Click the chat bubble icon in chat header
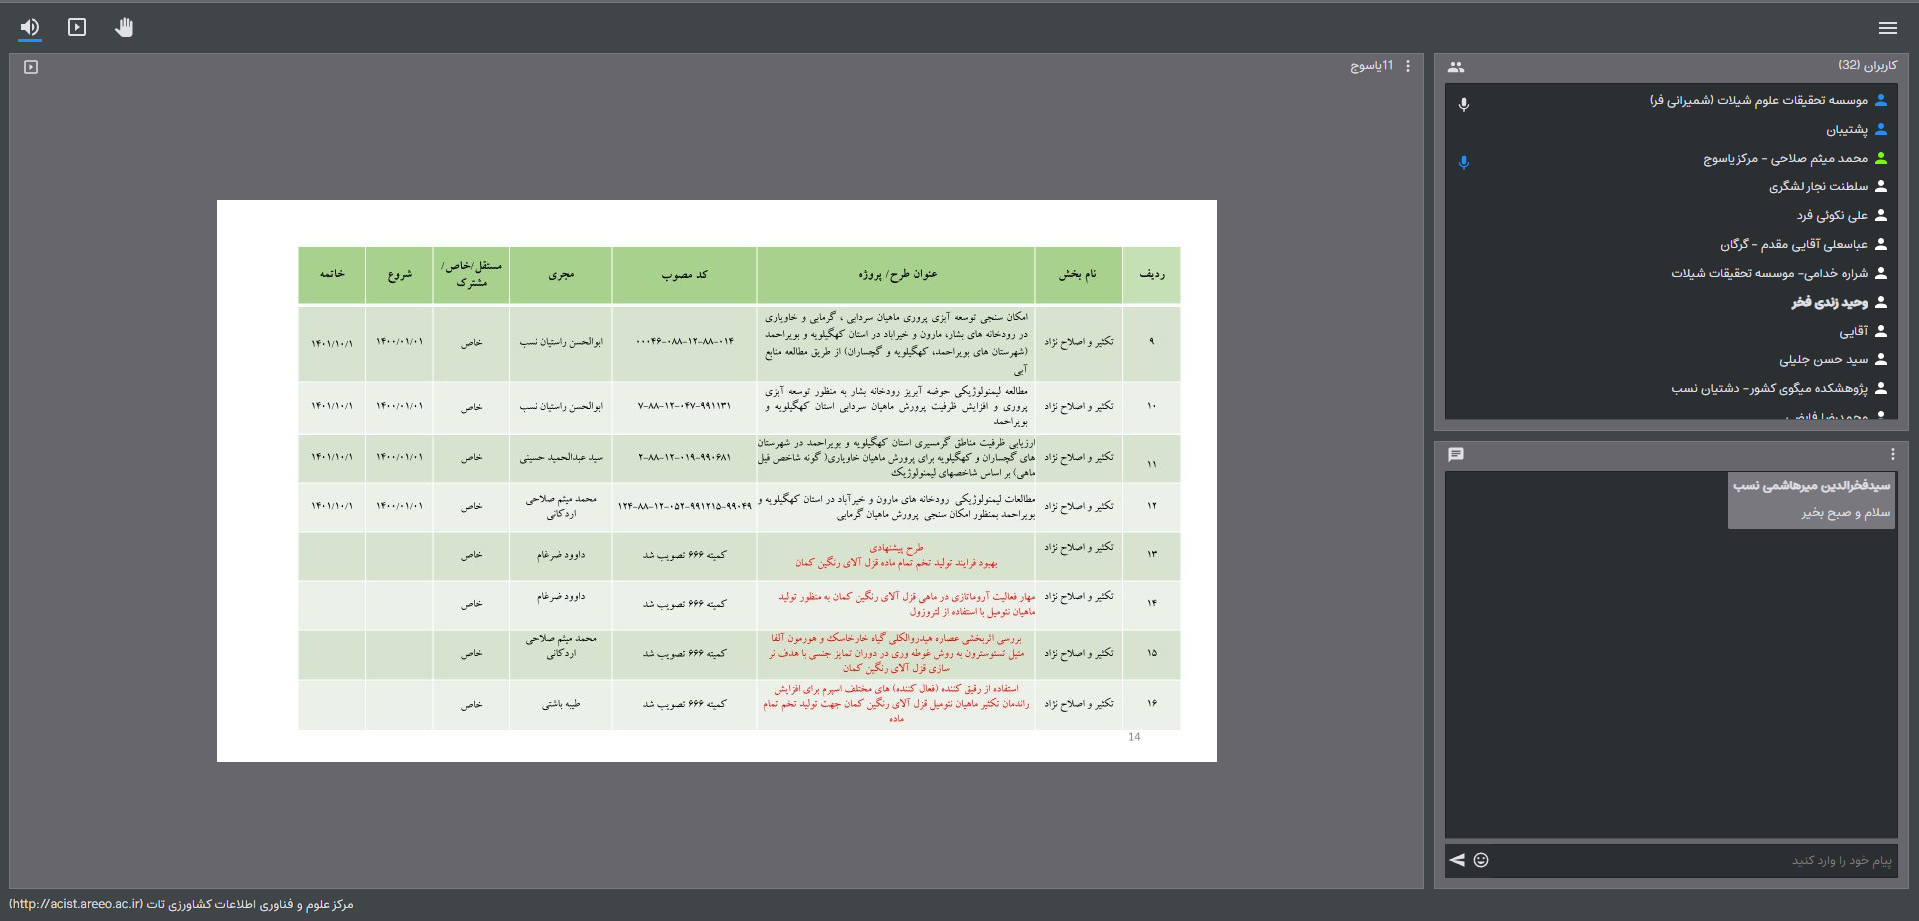 [1455, 455]
